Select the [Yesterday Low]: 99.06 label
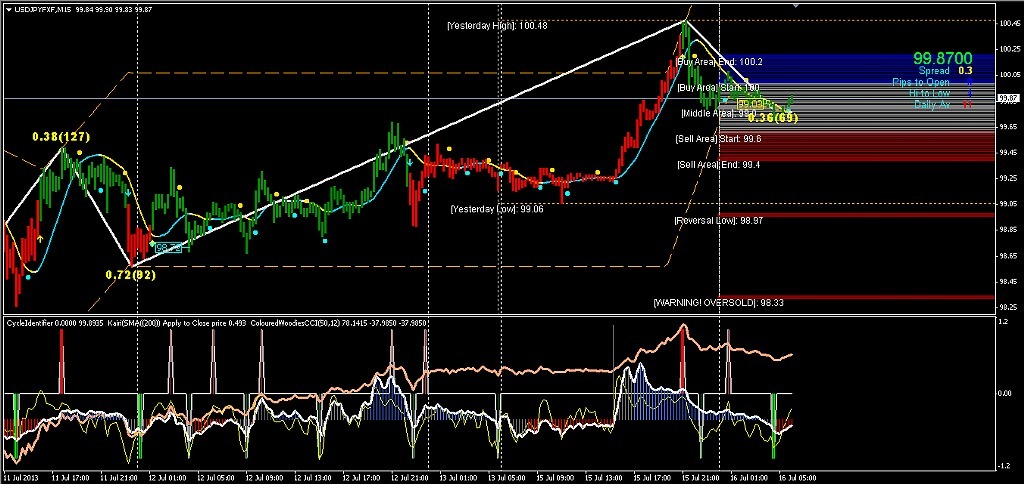Viewport: 1024px width, 484px height. click(x=497, y=209)
